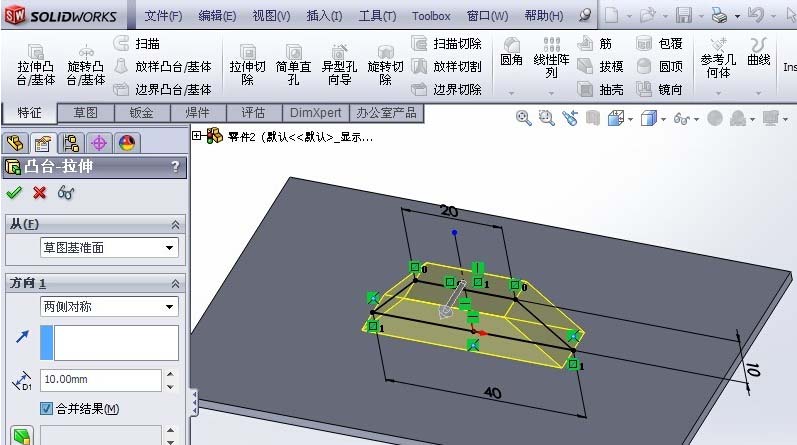The width and height of the screenshot is (797, 445).
Task: Select the 拉伸凸台/基体 extrude boss tool
Action: pos(35,65)
